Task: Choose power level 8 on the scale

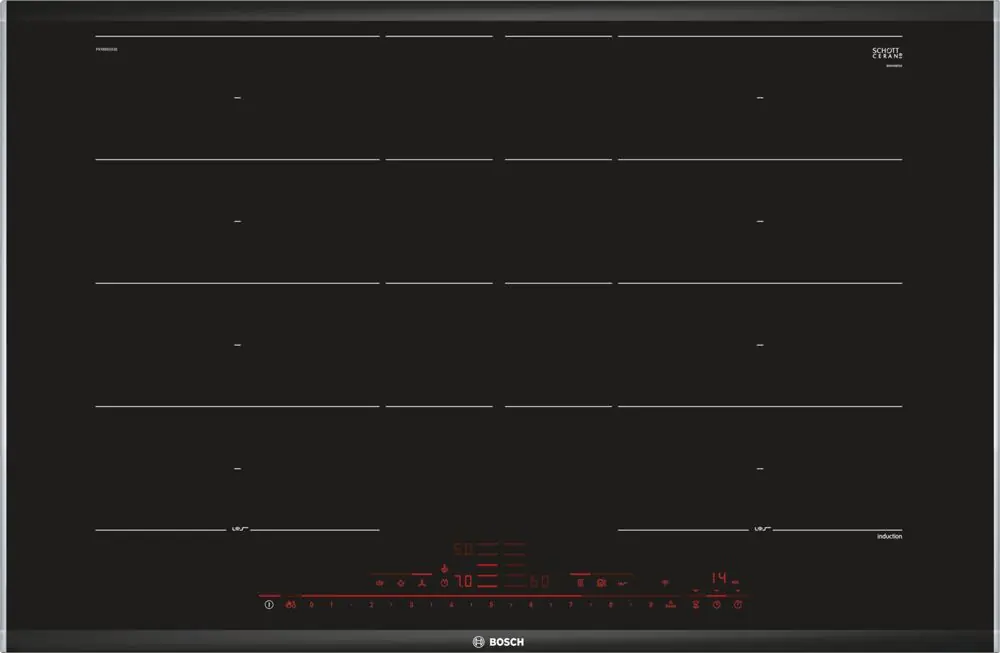Action: click(x=610, y=605)
